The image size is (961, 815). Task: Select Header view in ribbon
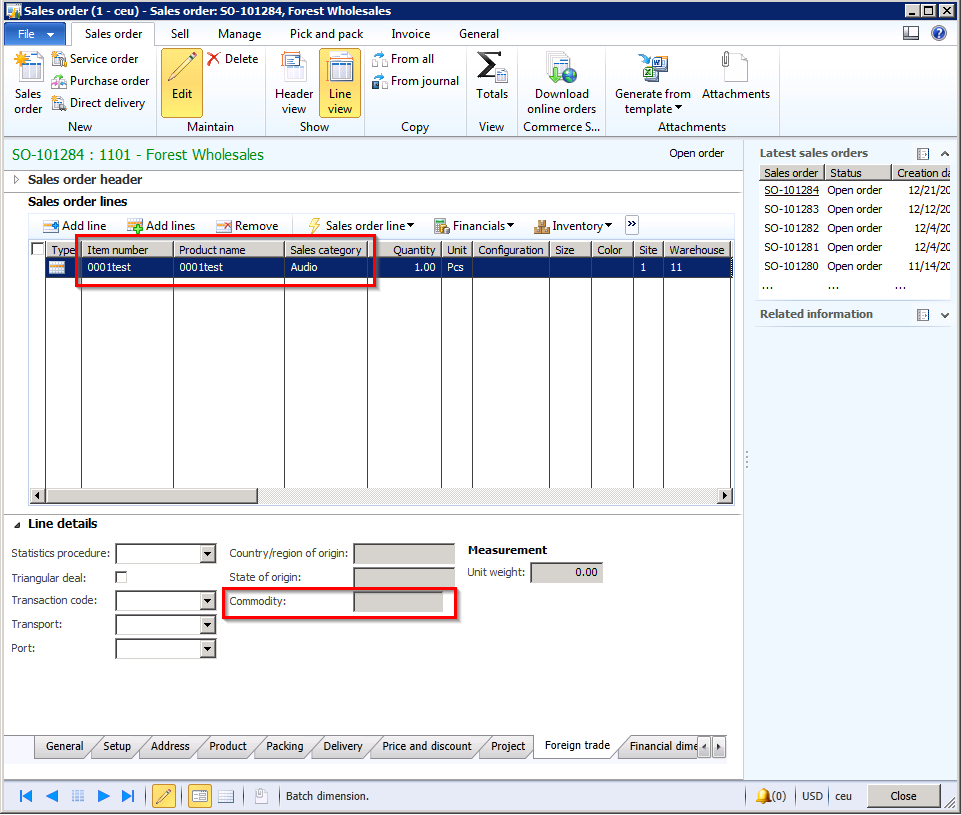(x=294, y=83)
